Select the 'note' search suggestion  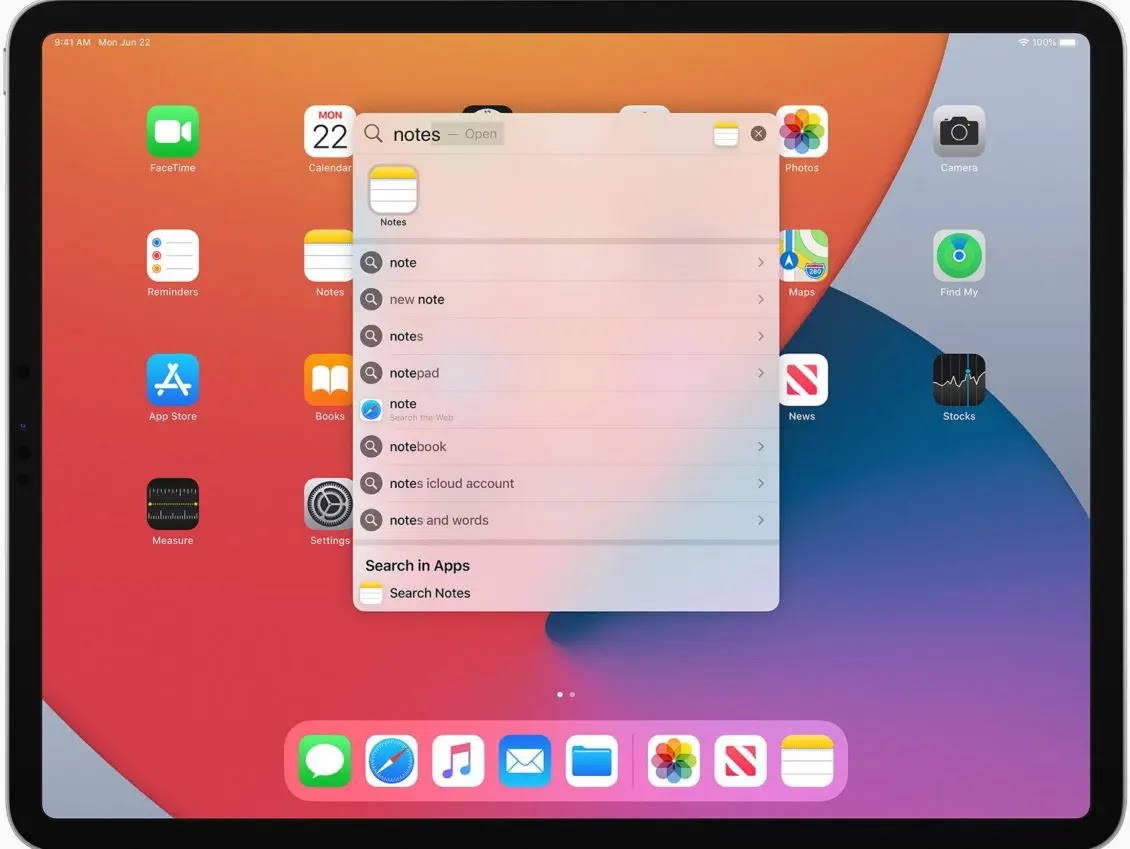coord(566,262)
